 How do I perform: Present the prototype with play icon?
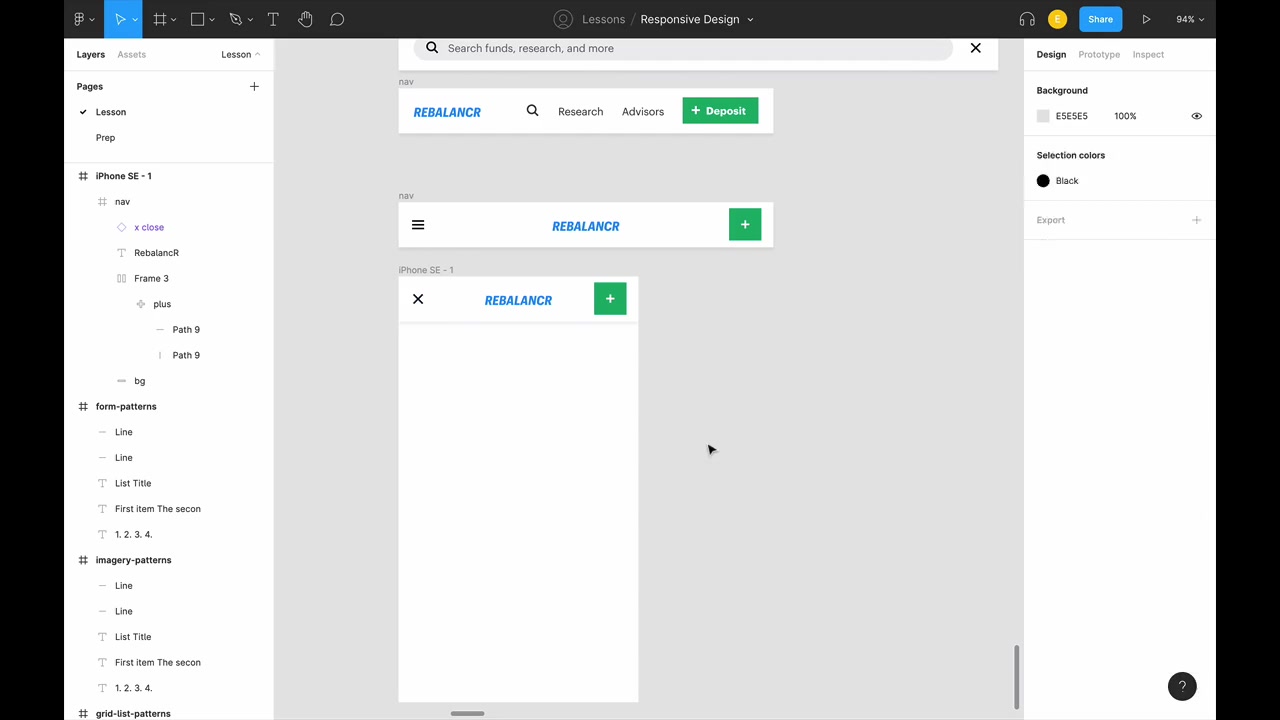click(1146, 19)
